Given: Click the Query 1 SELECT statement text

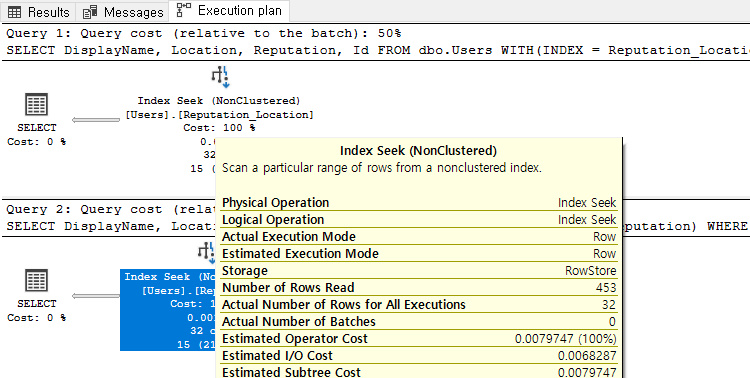Looking at the screenshot, I should click(x=378, y=50).
